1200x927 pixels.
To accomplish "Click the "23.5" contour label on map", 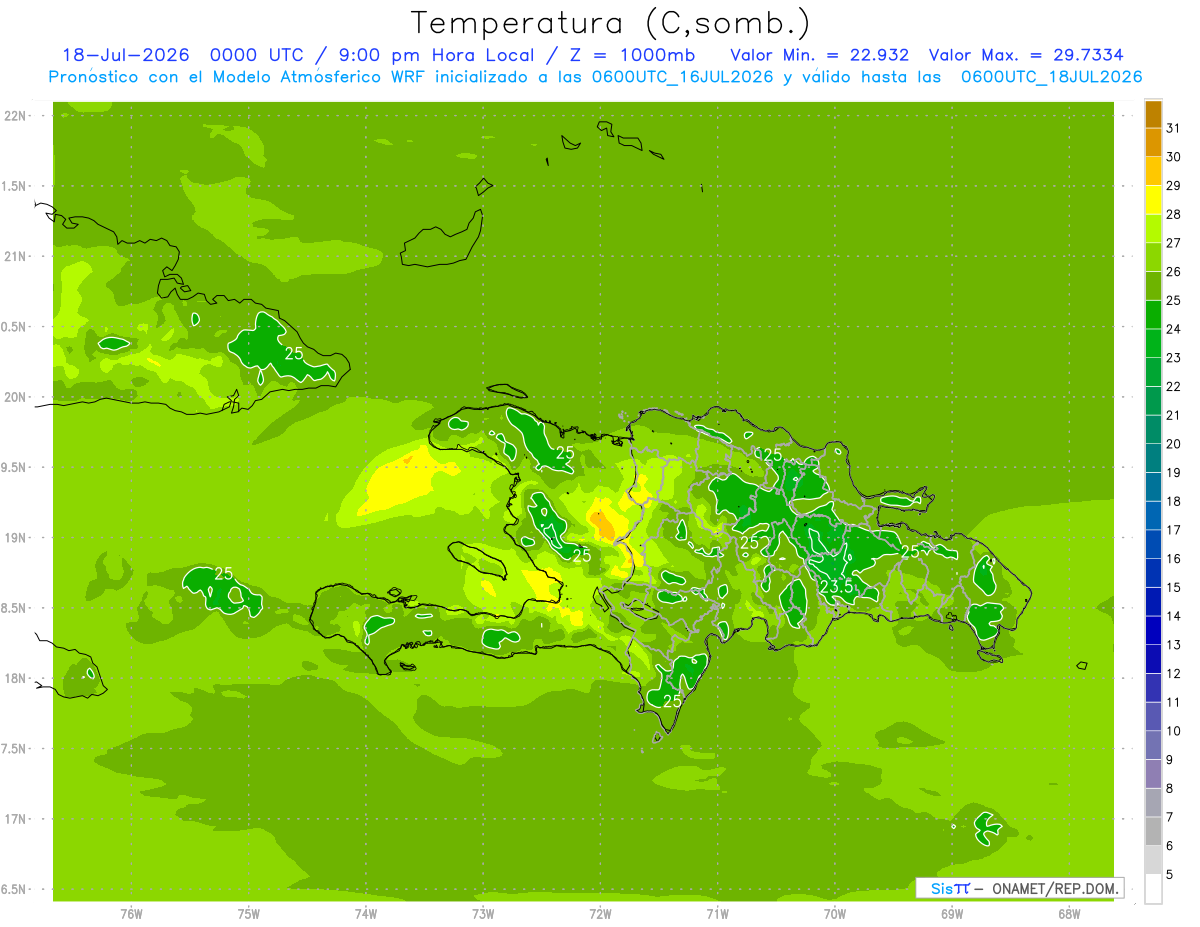I will point(836,587).
